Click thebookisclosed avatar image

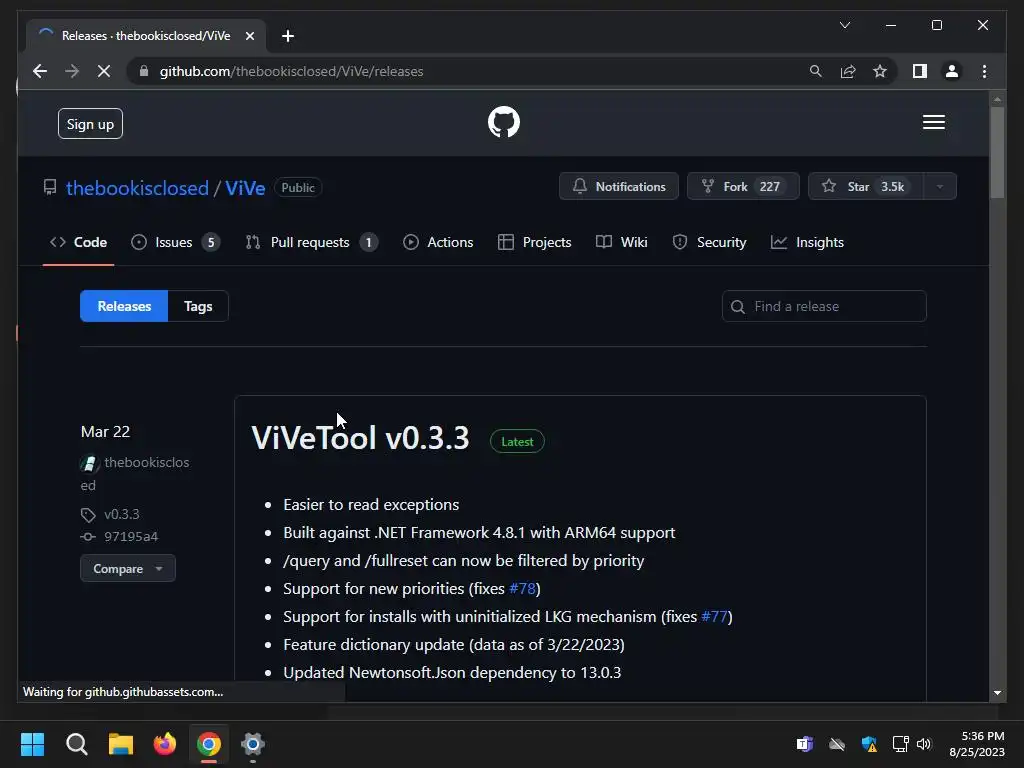click(89, 463)
